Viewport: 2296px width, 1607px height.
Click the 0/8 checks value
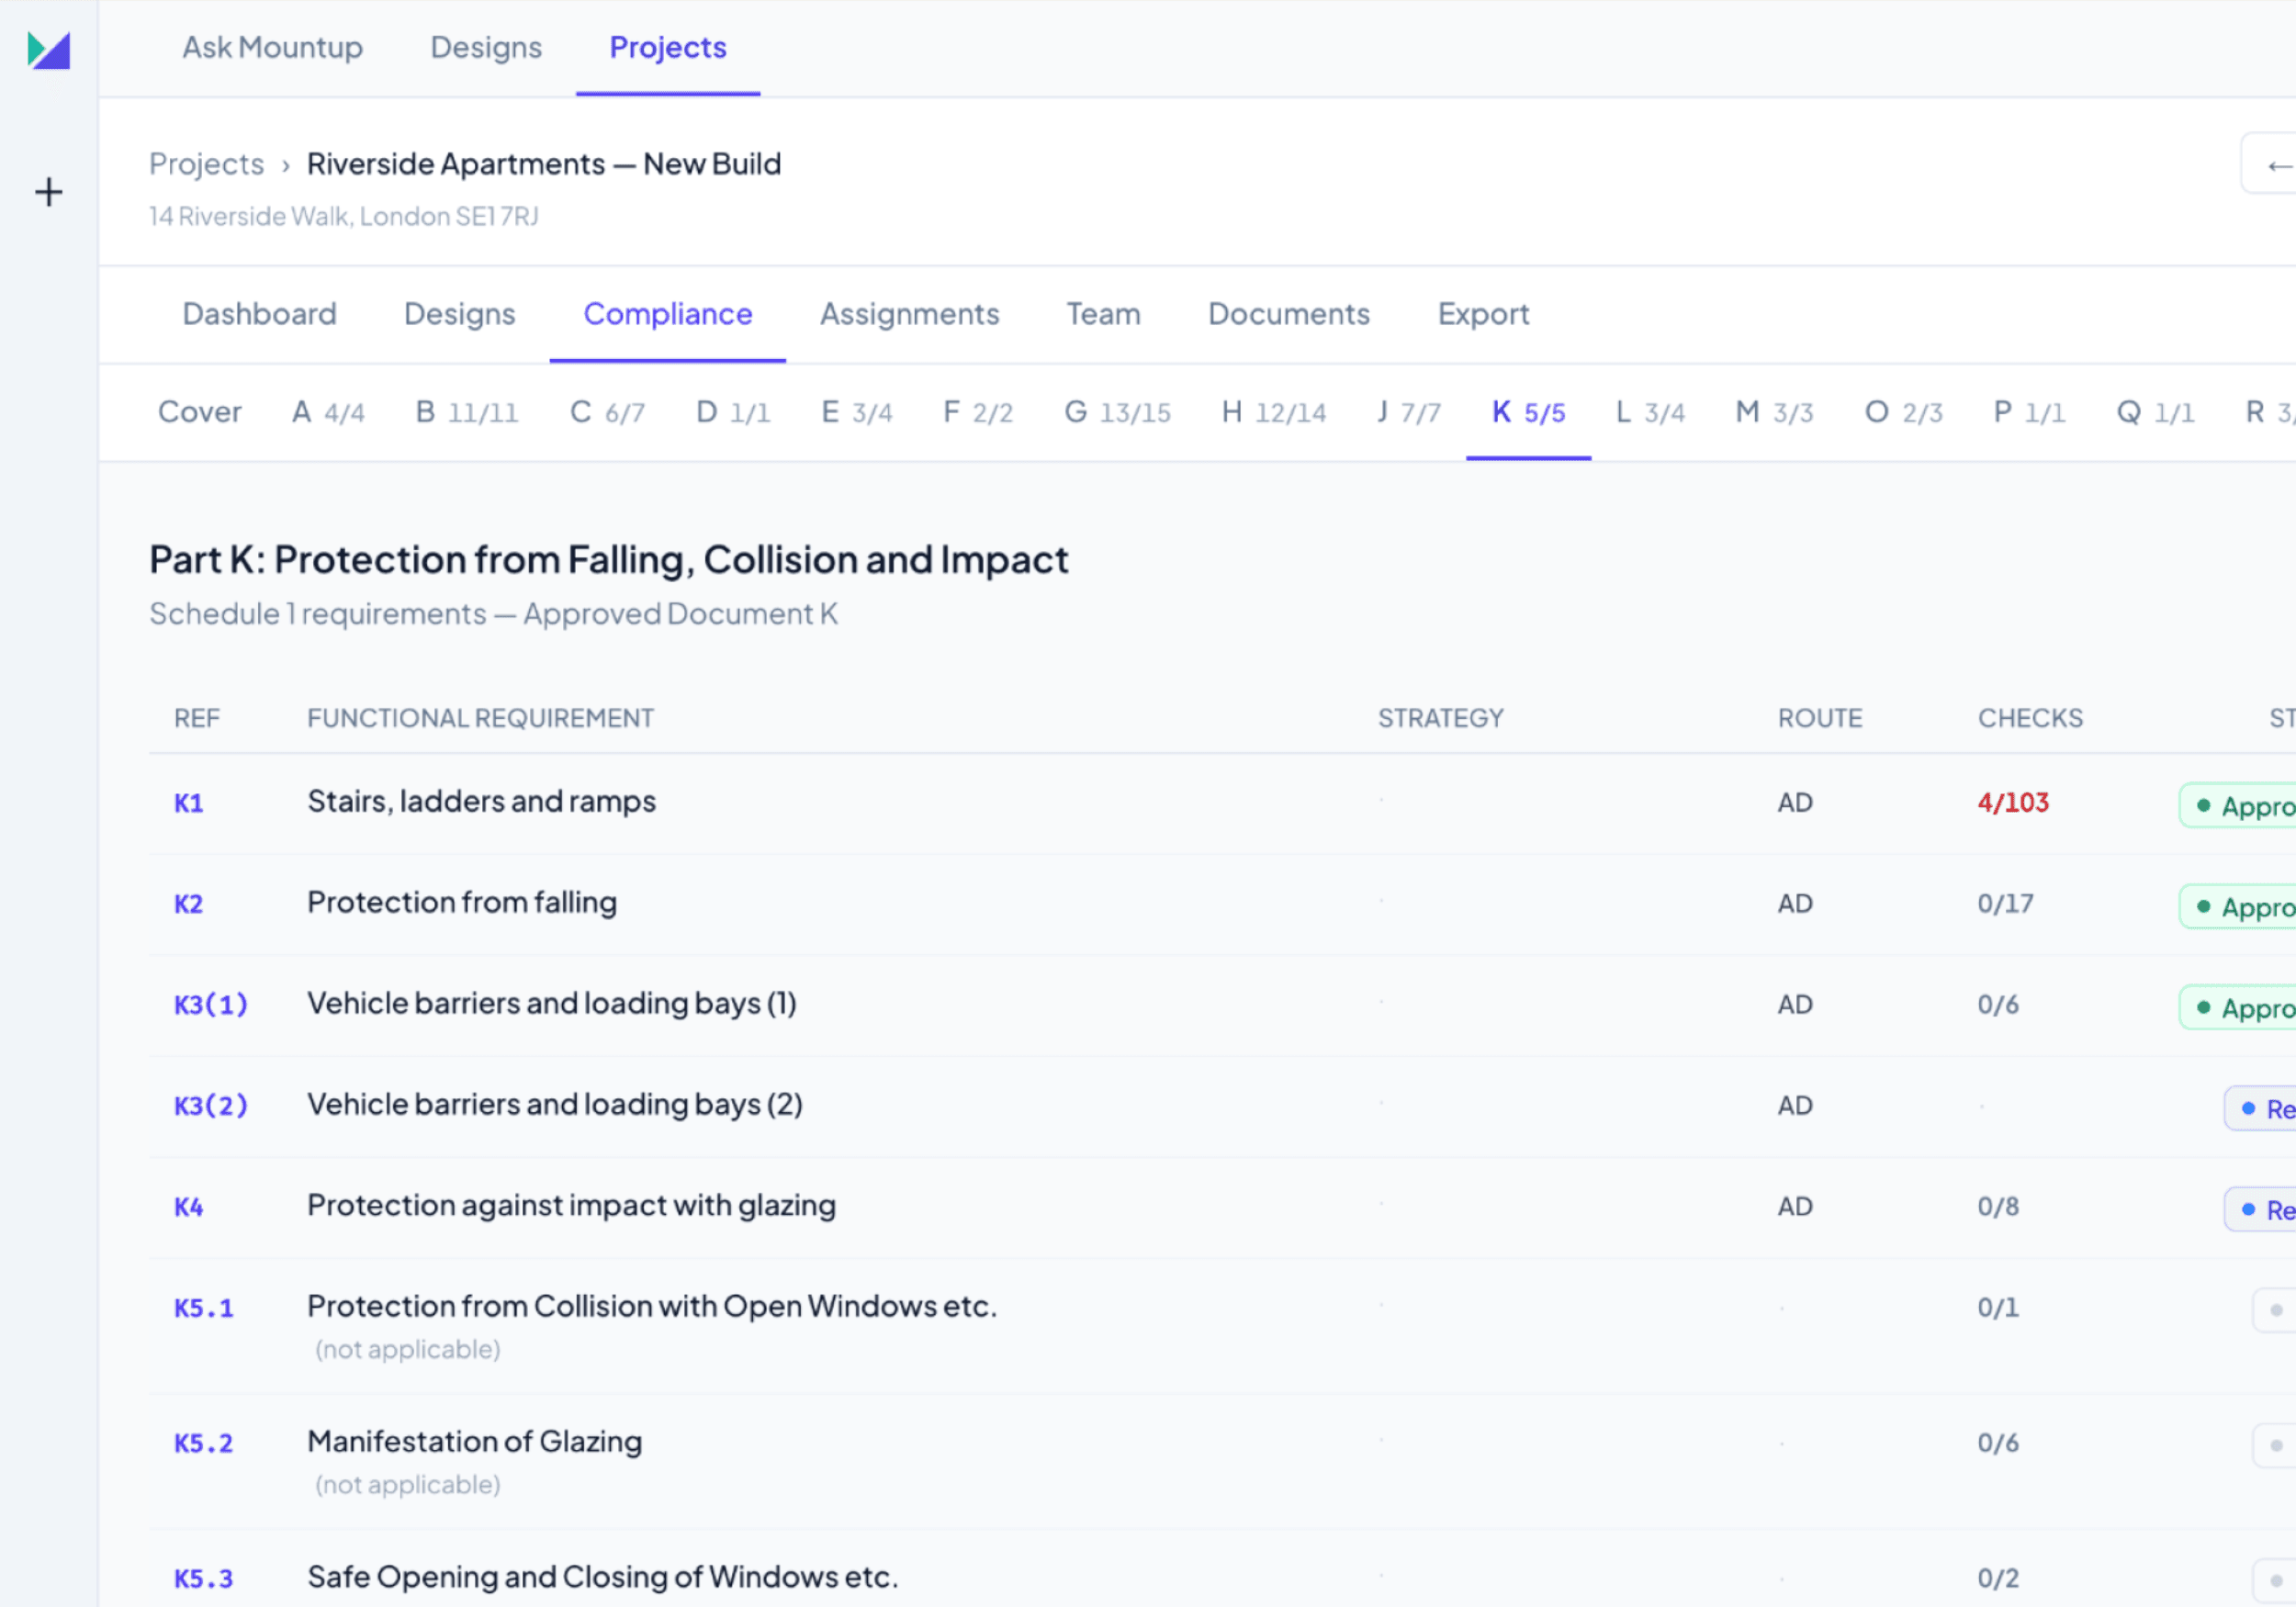(x=1998, y=1207)
